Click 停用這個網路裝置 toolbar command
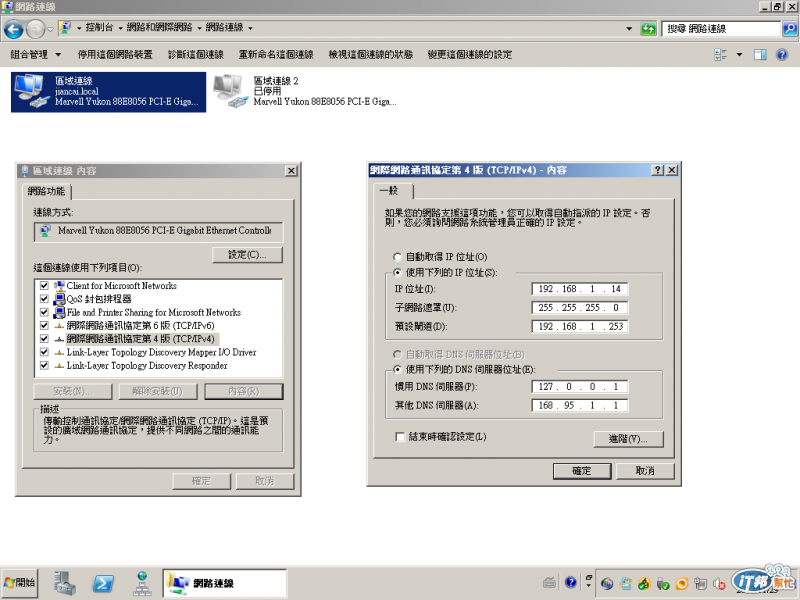 point(115,55)
